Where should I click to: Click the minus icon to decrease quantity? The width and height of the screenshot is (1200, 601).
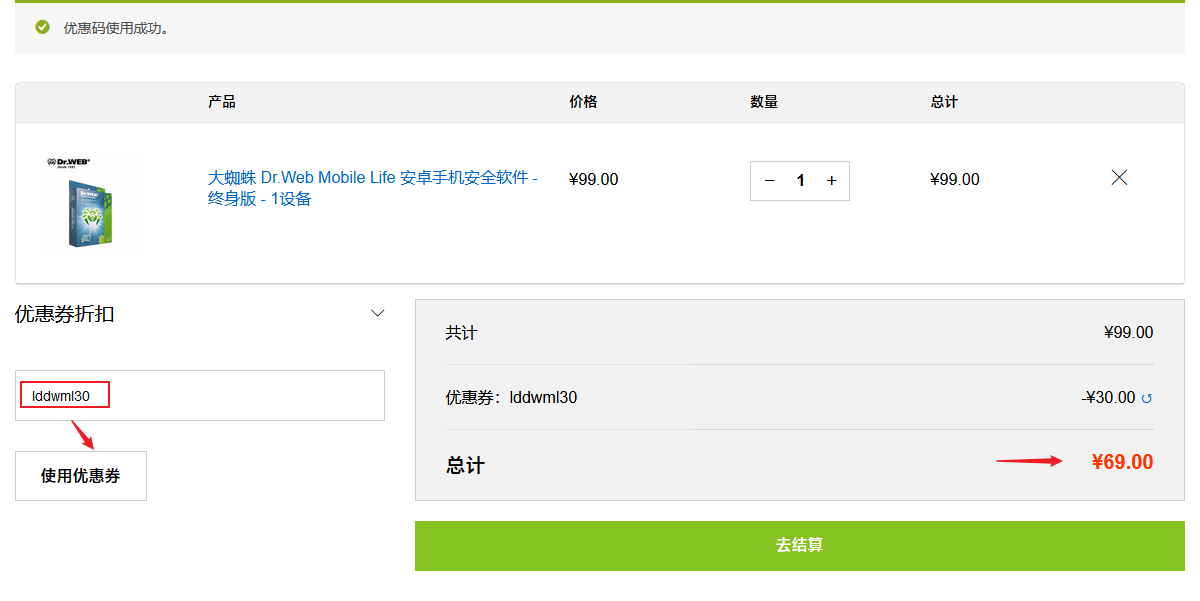769,180
